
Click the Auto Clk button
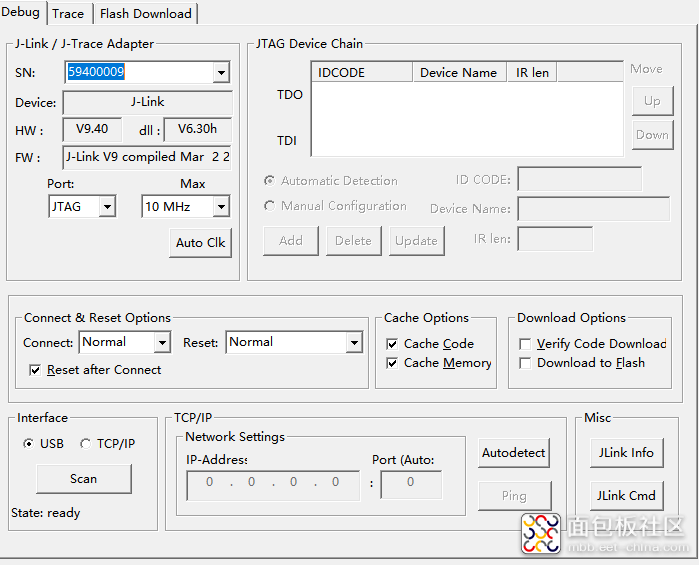pyautogui.click(x=201, y=243)
